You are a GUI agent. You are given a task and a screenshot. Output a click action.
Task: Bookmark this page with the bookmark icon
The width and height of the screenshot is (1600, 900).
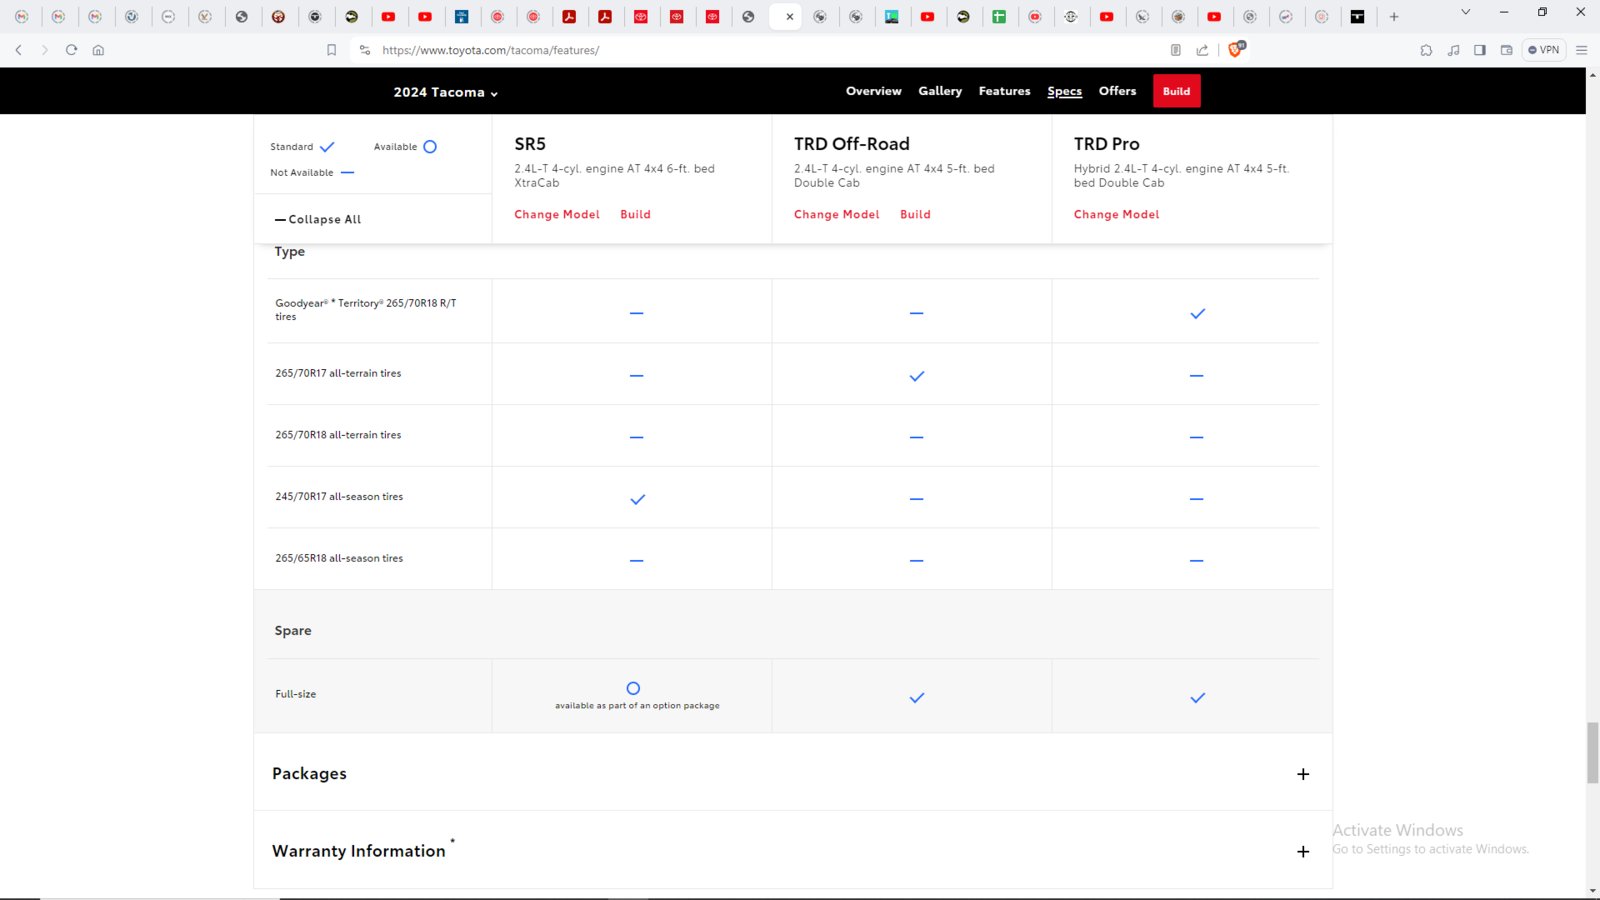(x=332, y=50)
